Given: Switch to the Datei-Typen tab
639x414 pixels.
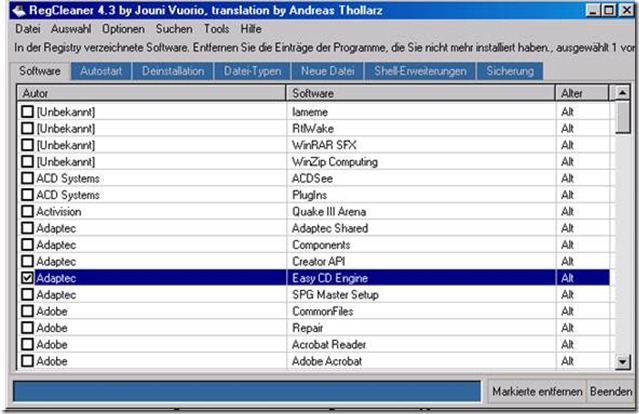Looking at the screenshot, I should tap(252, 71).
